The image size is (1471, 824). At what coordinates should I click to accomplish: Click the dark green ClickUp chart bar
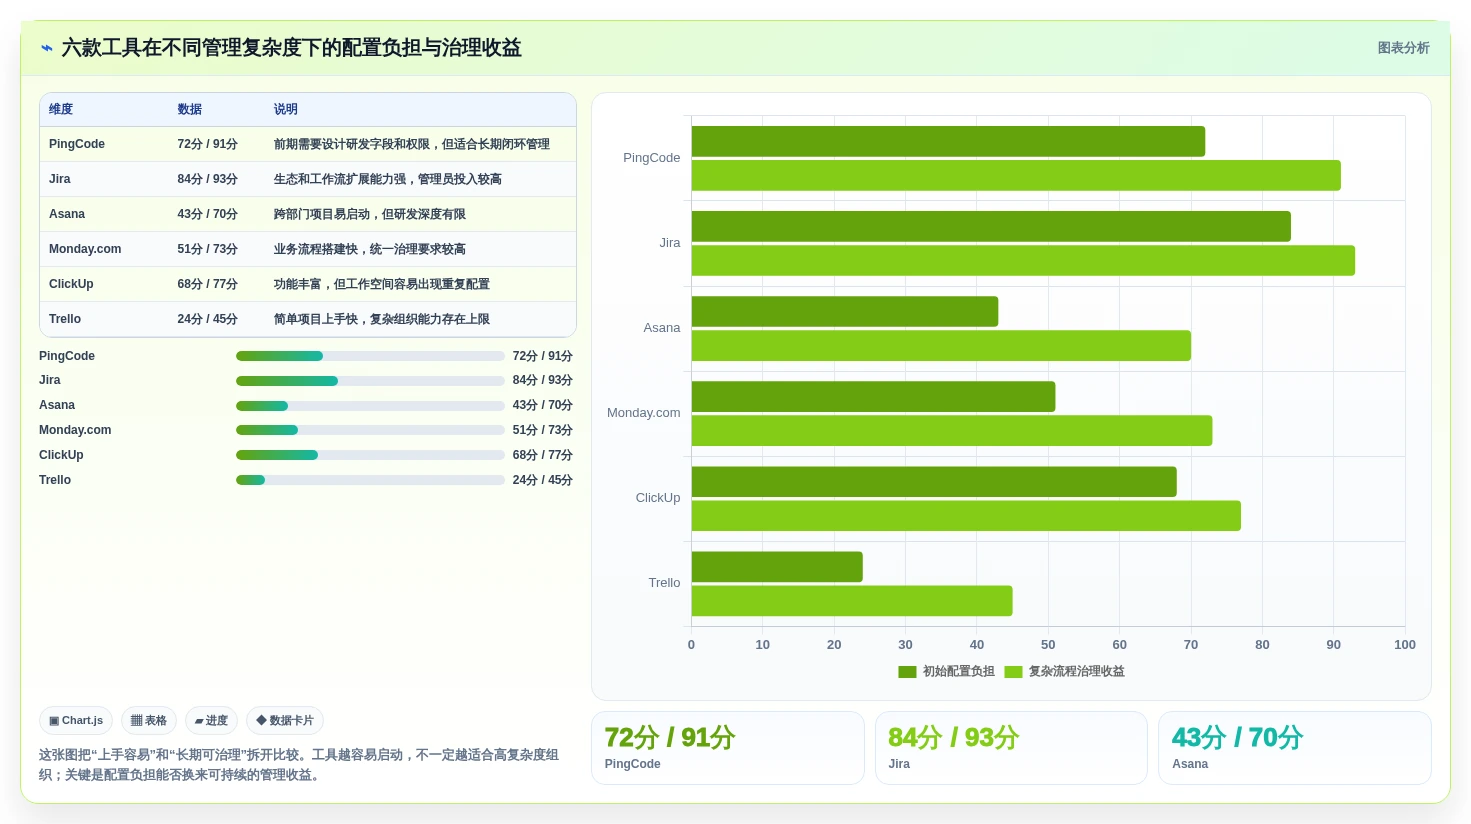tap(934, 481)
